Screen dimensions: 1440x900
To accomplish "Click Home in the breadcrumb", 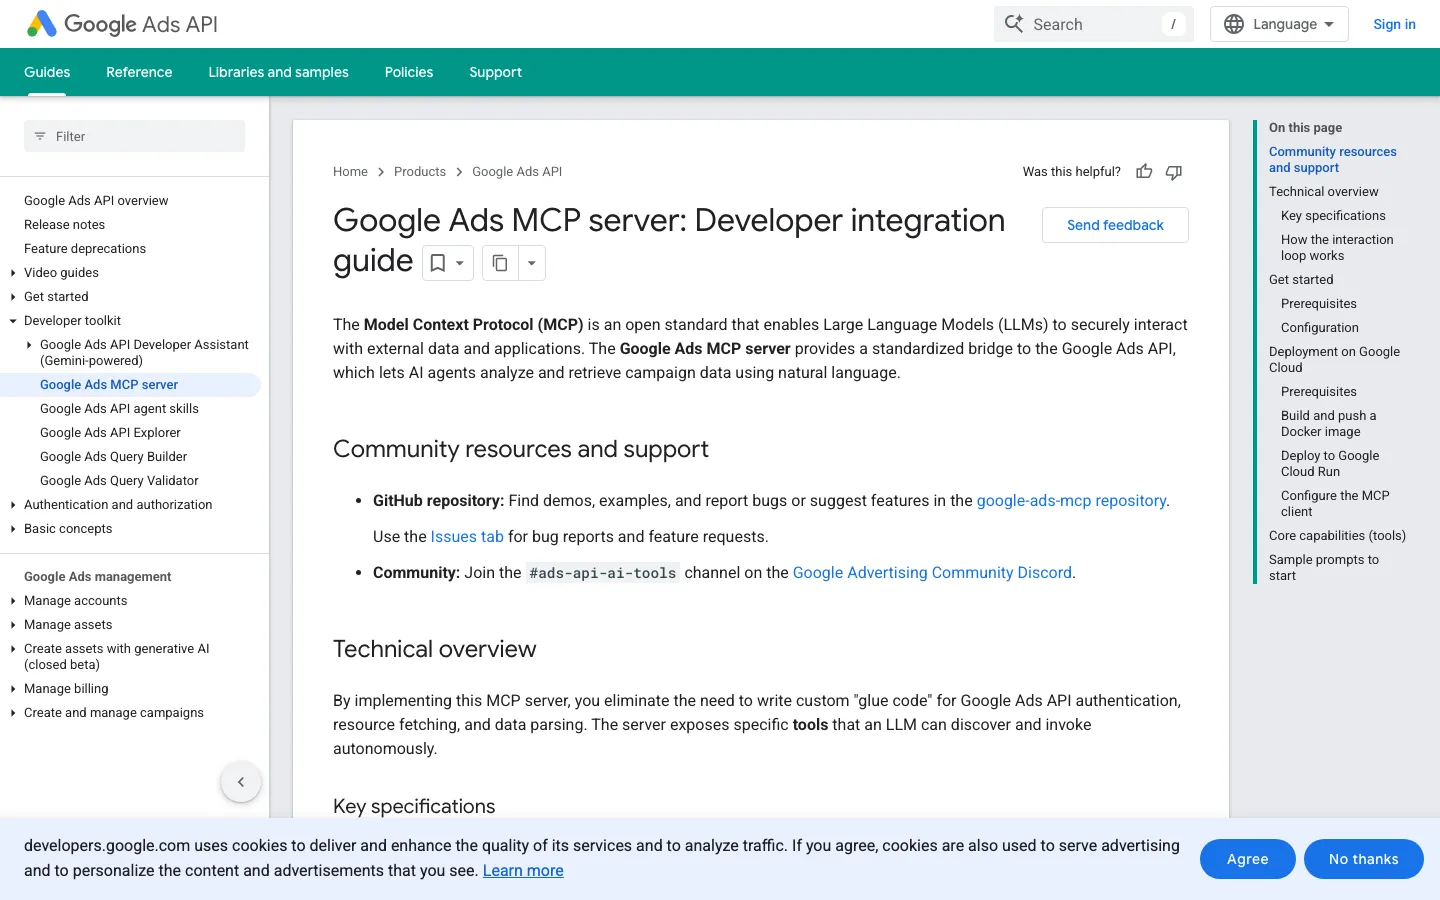I will (350, 172).
